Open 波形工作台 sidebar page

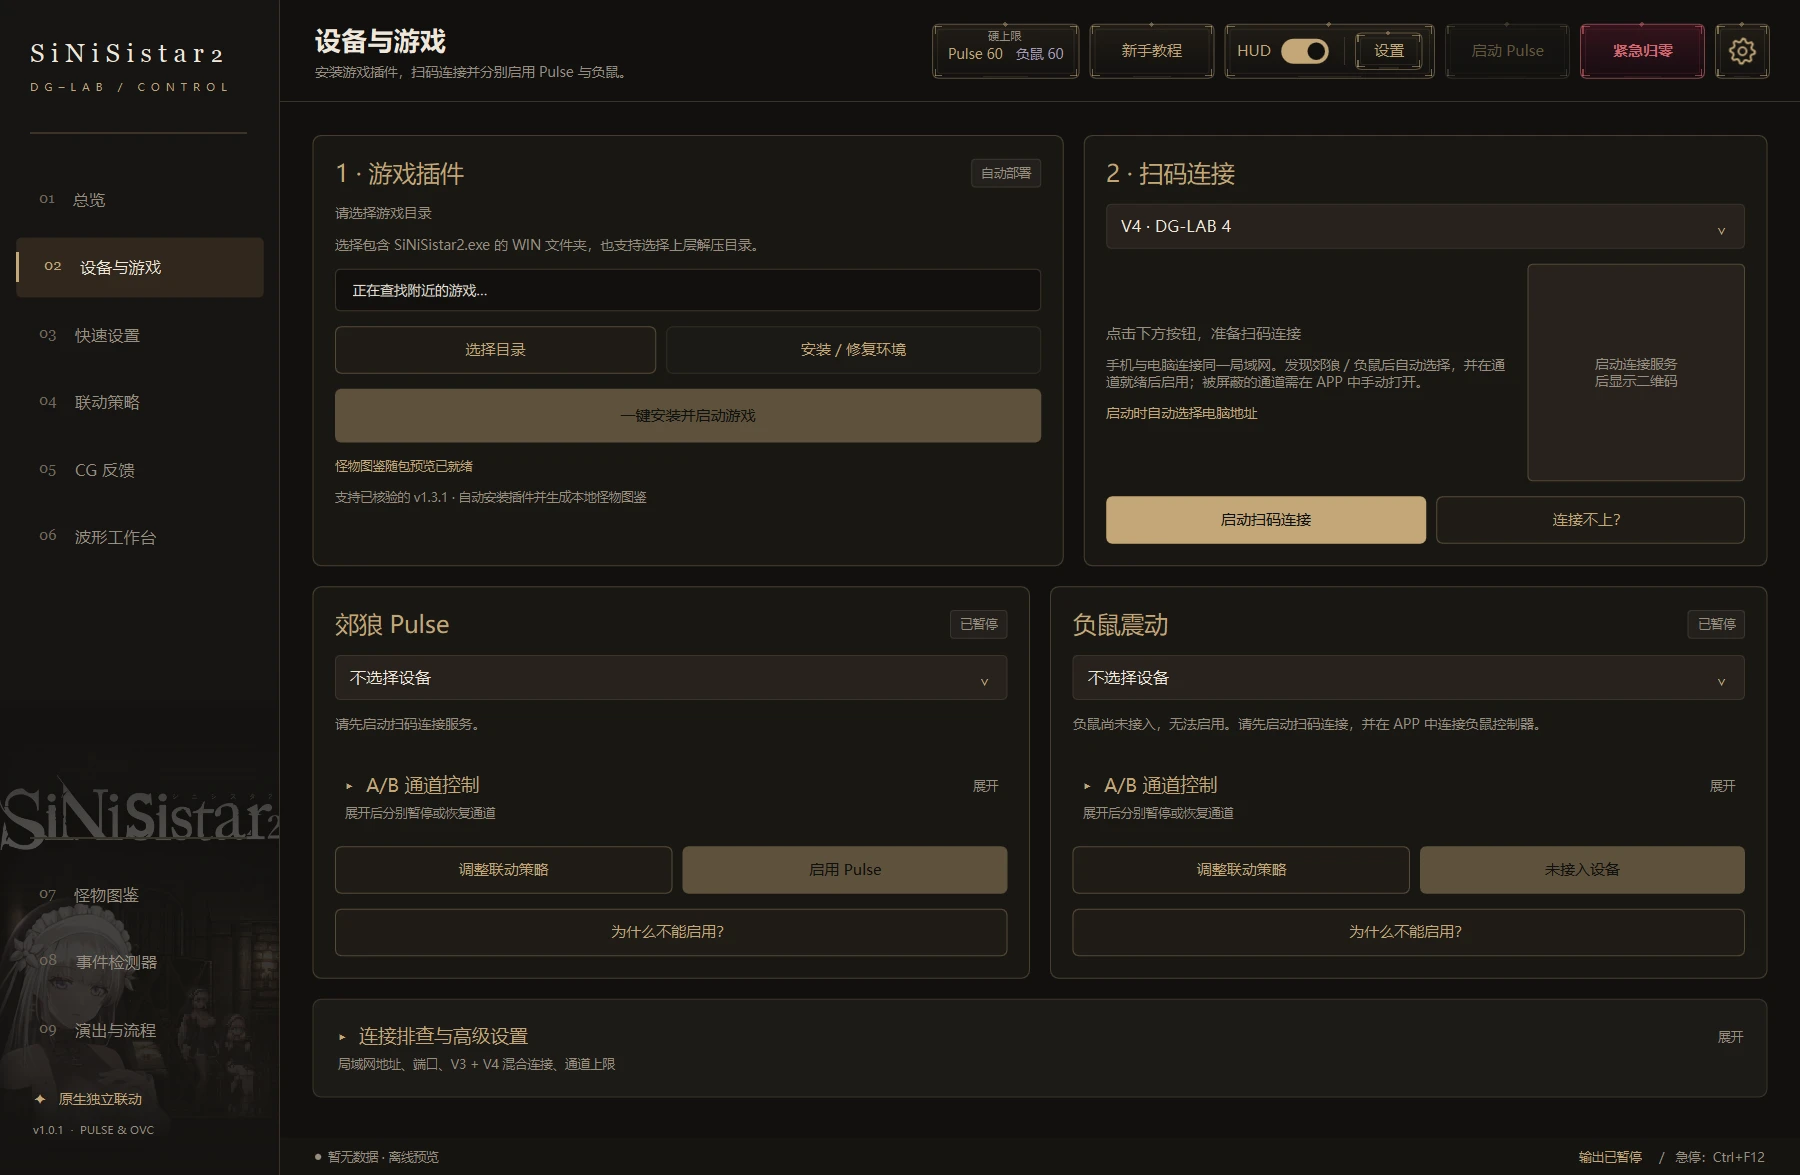[140, 537]
